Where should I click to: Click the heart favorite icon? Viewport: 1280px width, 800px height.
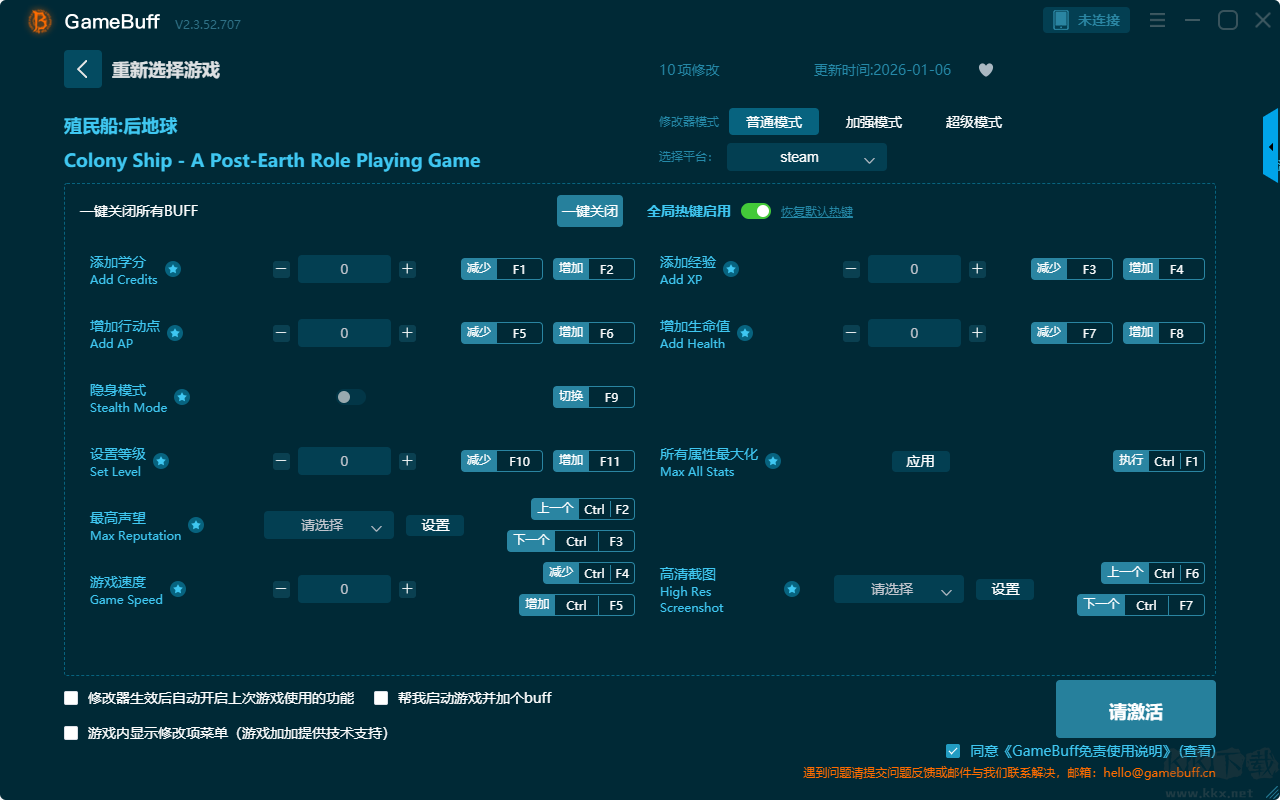tap(986, 70)
